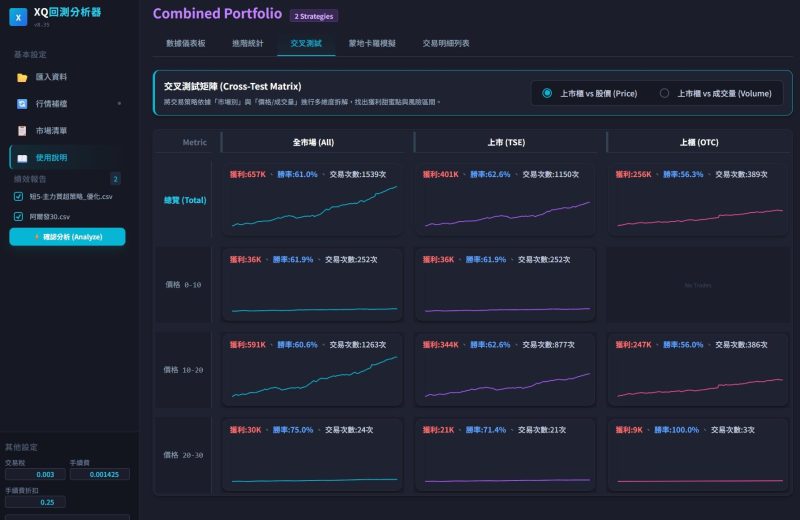800x520 pixels.
Task: Select the 上市櫃 vs 股價 (Price) radio option
Action: click(x=547, y=93)
